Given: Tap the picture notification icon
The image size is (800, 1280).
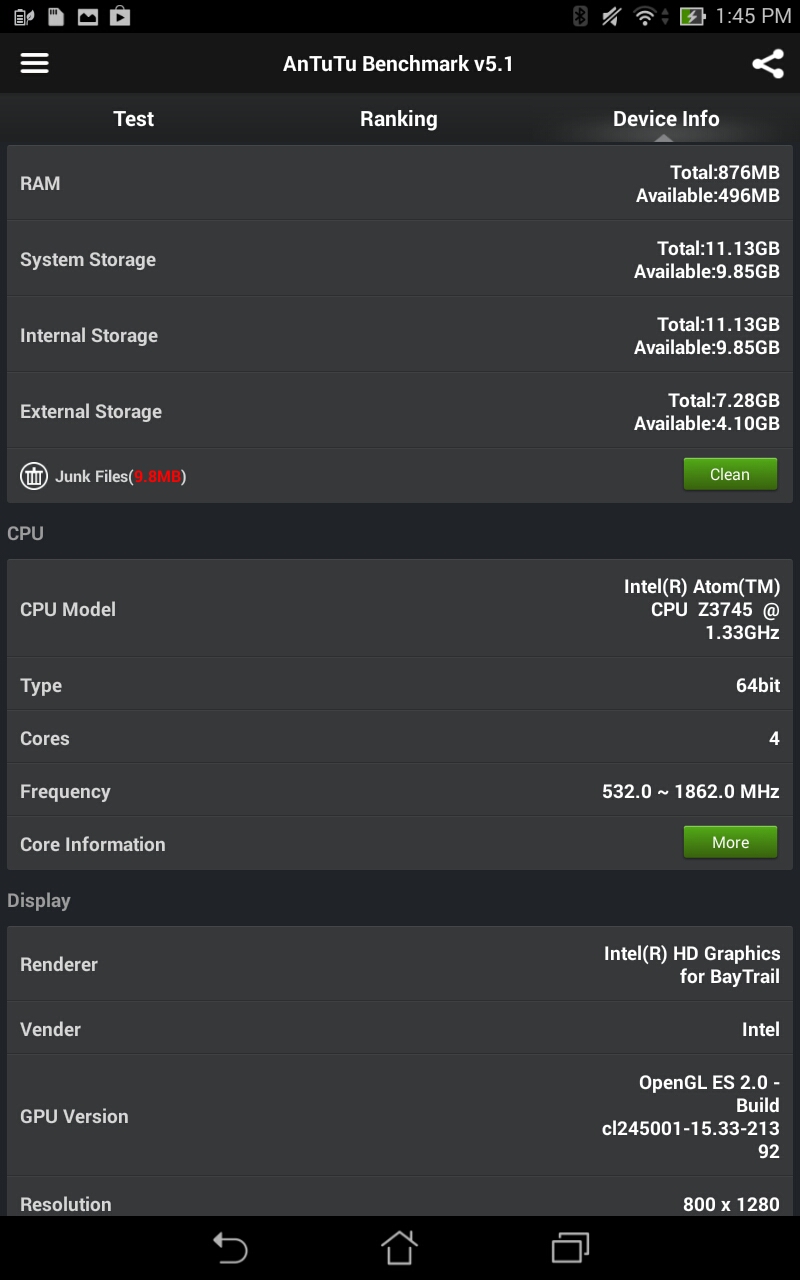Looking at the screenshot, I should [88, 16].
